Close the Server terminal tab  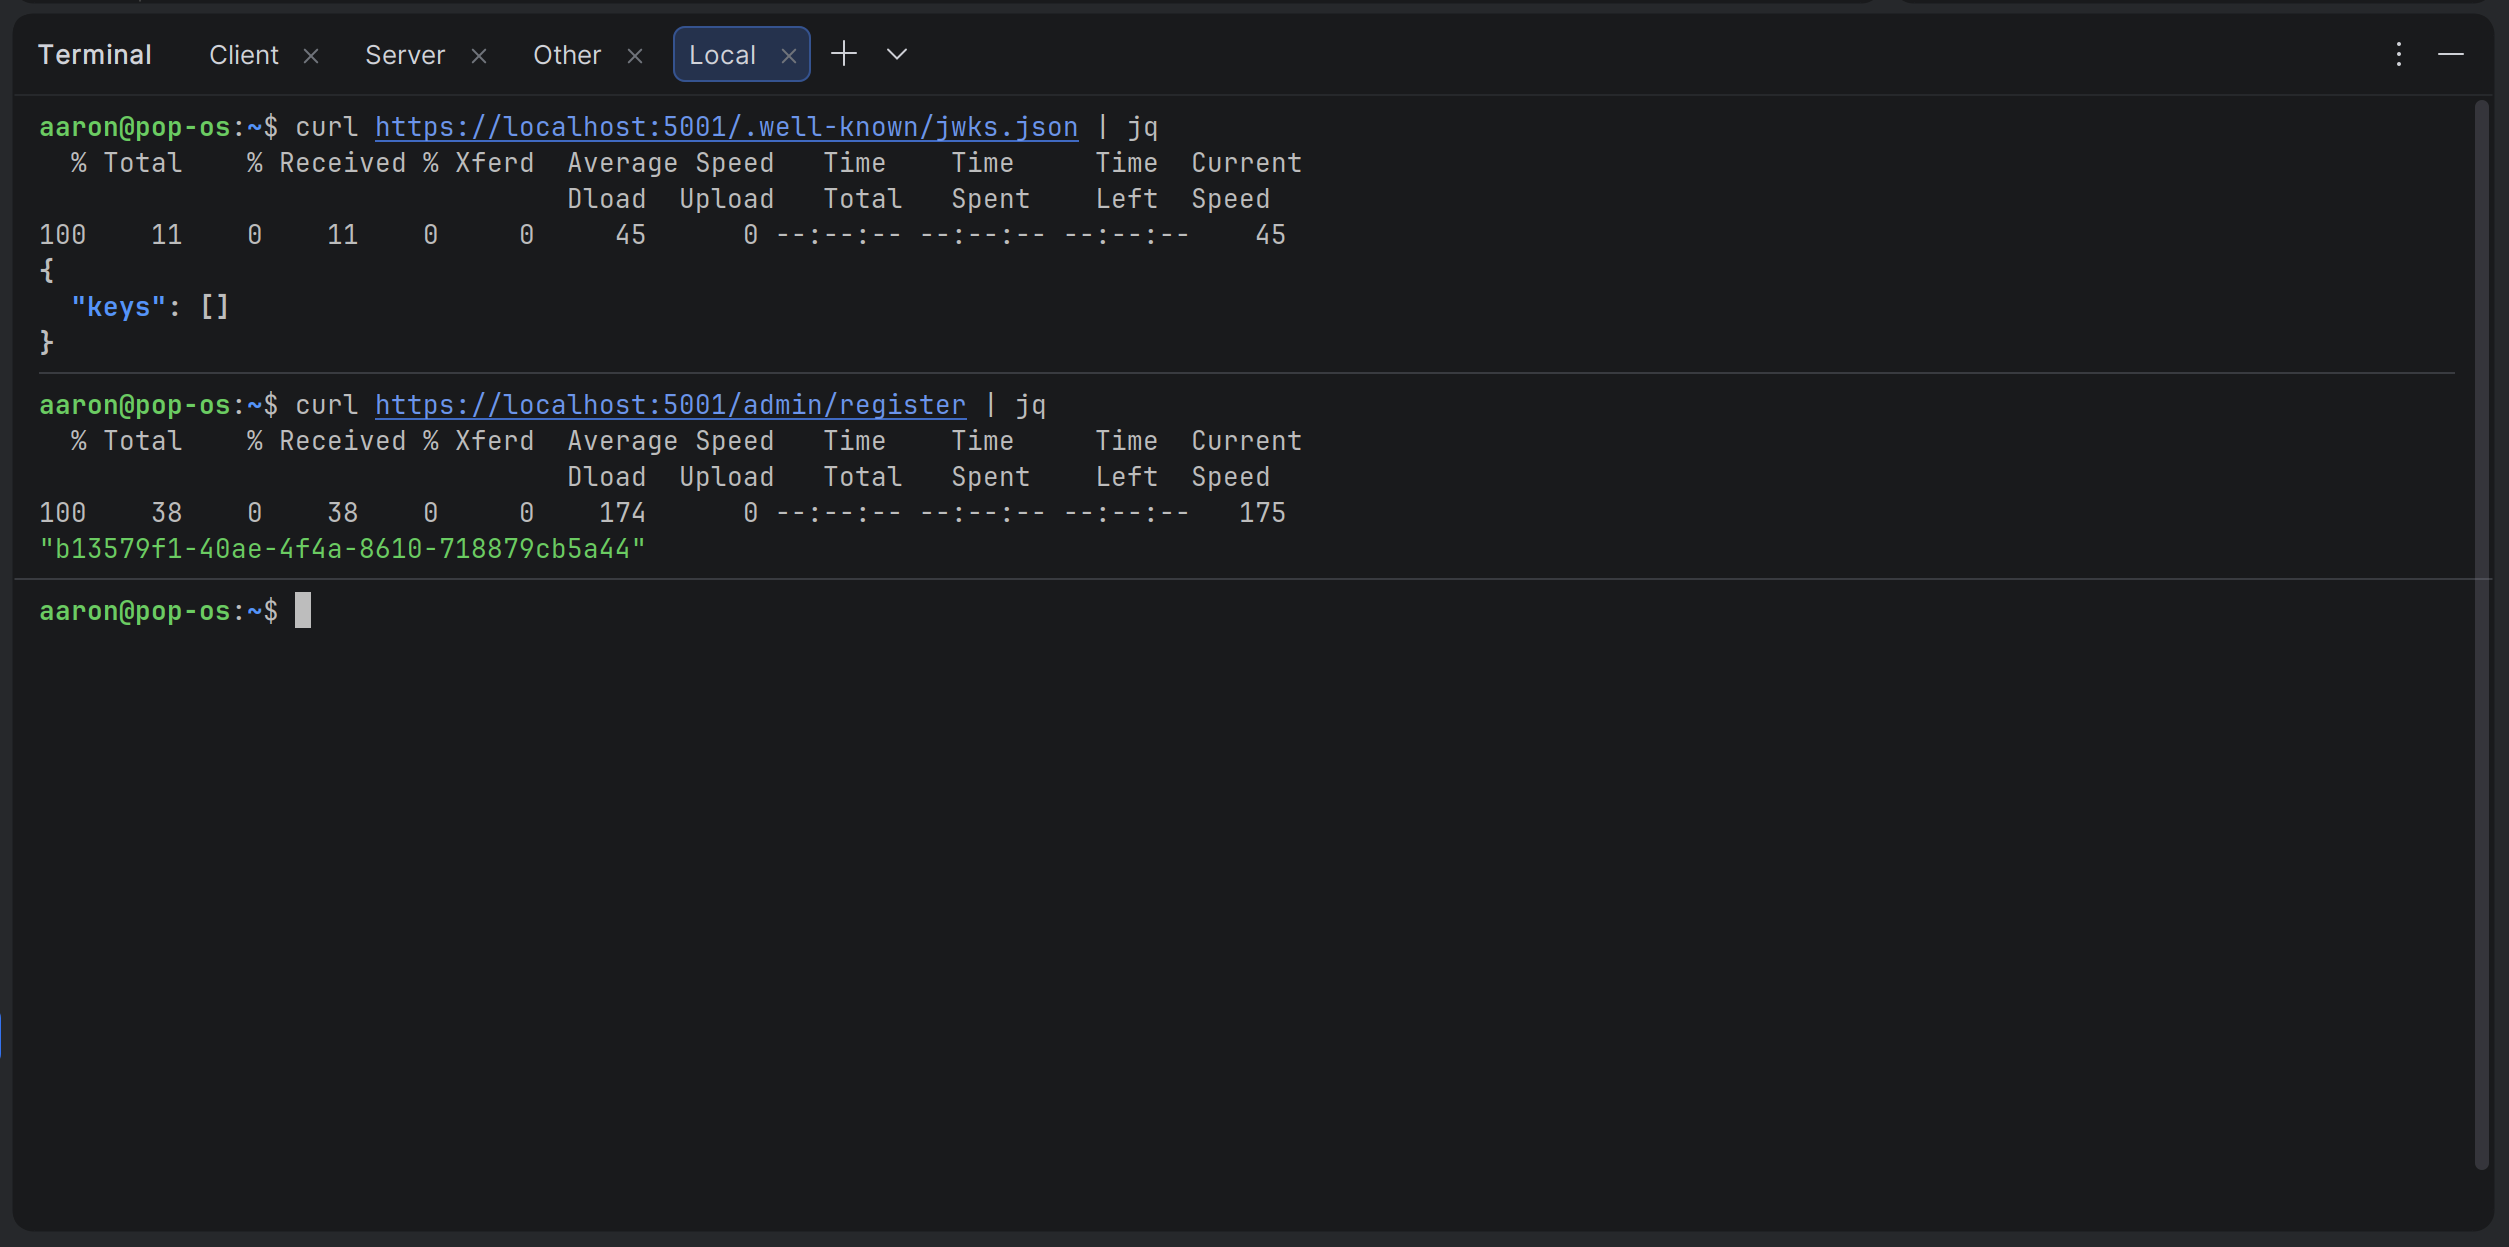[x=479, y=56]
